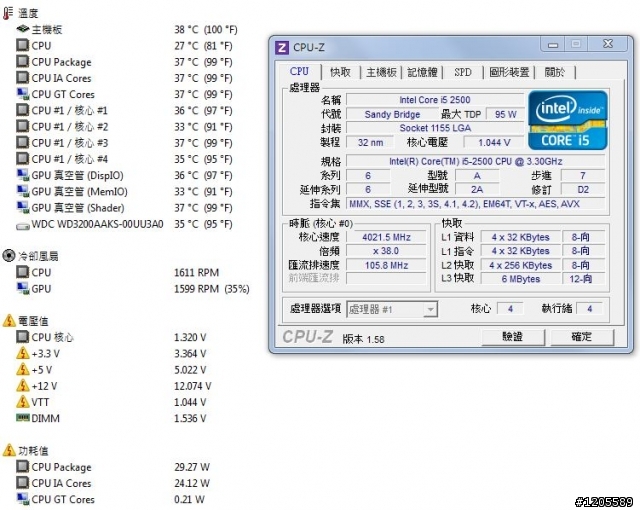This screenshot has height=510, width=640.
Task: Click the CPU GT Cores power monitor icon
Action: coord(23,499)
